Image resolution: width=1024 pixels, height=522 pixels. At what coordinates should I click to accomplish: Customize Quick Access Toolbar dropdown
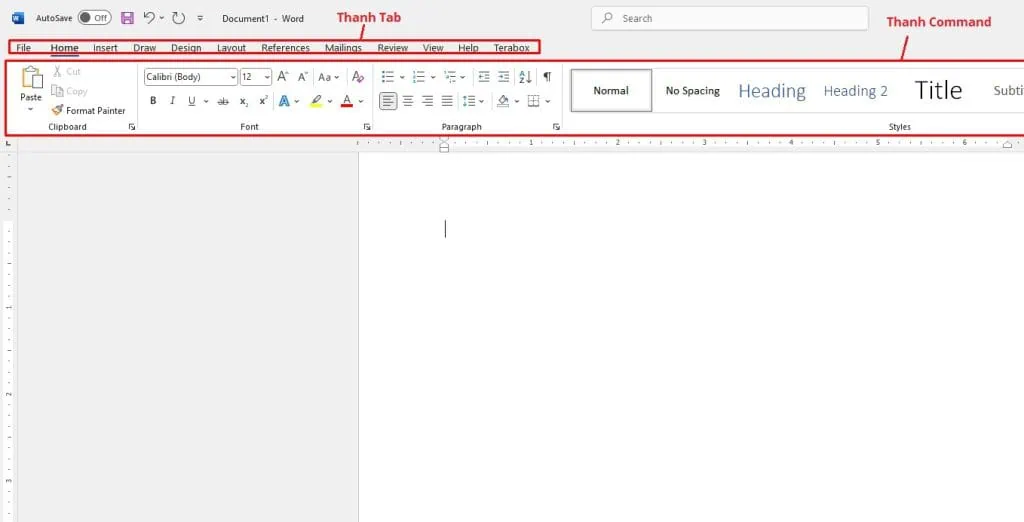click(x=200, y=18)
